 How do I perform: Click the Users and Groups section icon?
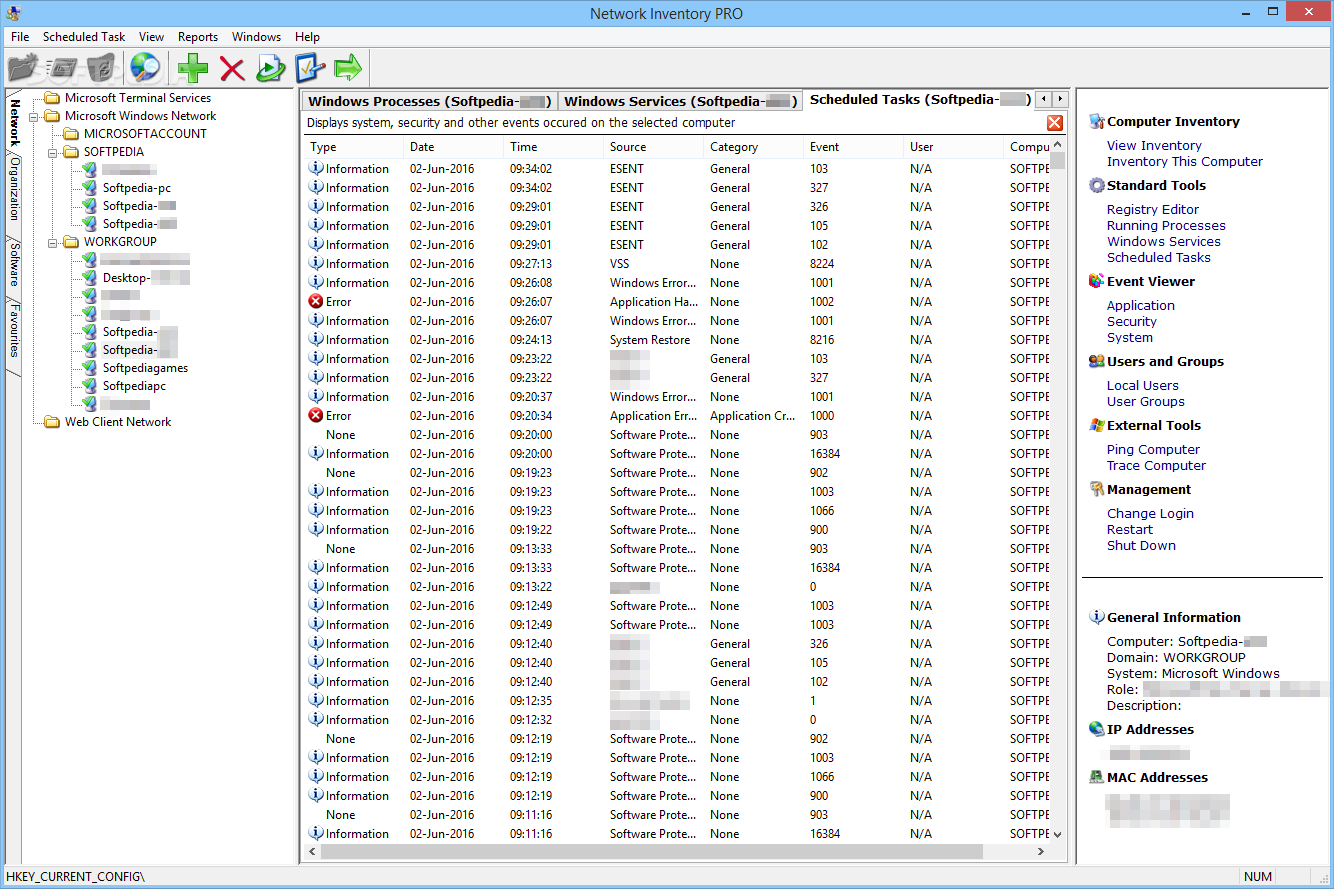click(x=1097, y=361)
